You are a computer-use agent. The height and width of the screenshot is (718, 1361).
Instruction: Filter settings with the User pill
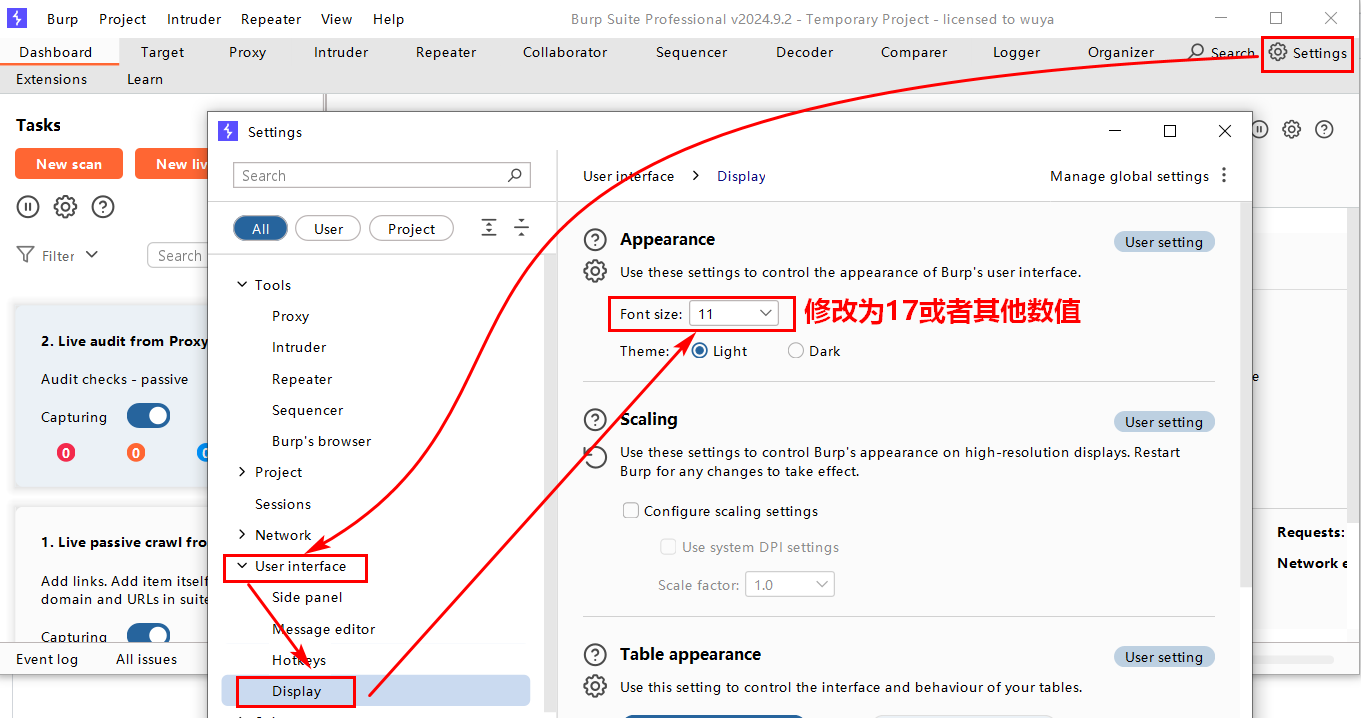[x=328, y=228]
